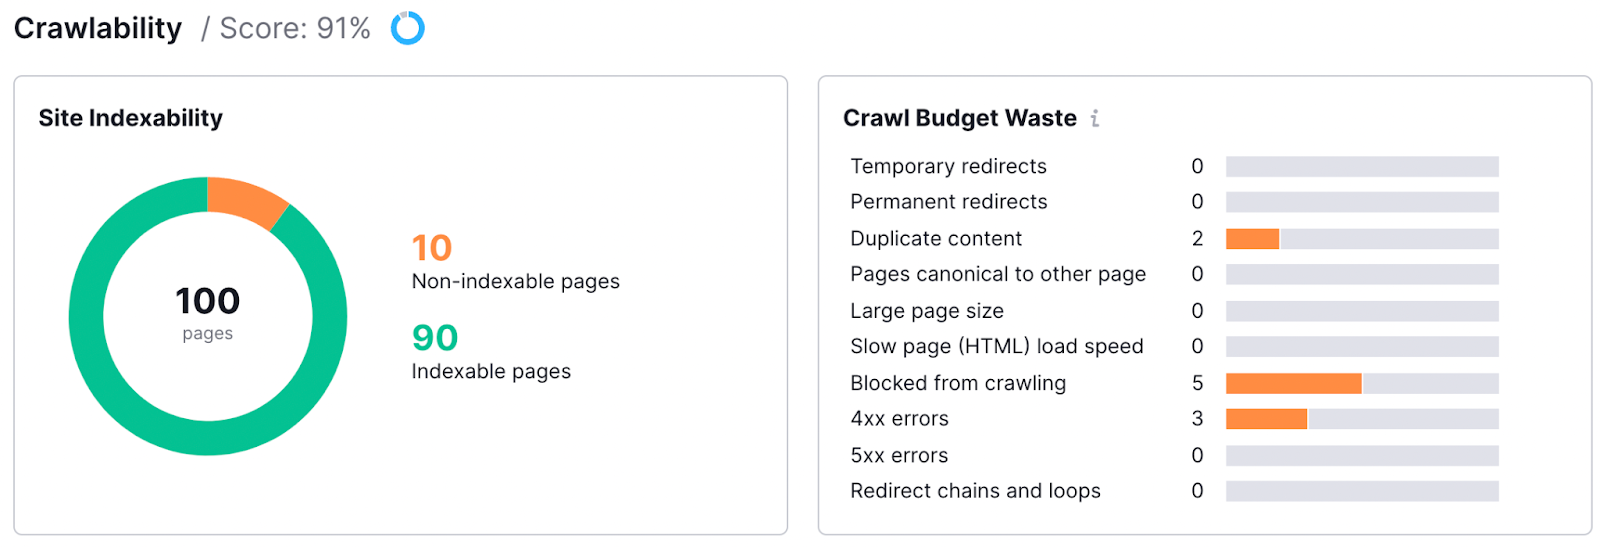Click the Blocked from crawling count 5

(x=1197, y=383)
